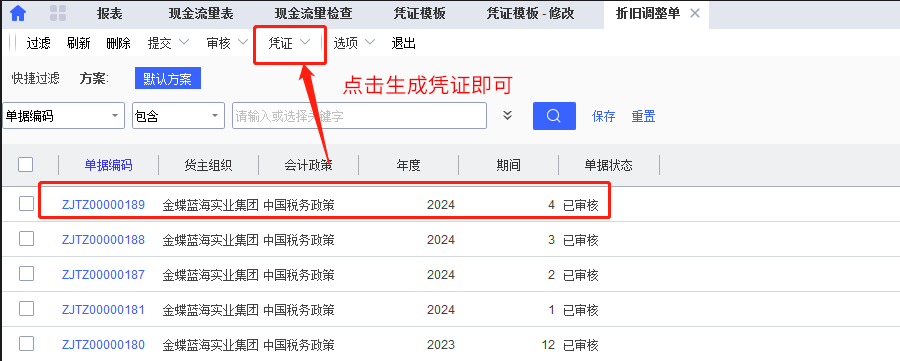Select the 折旧调整单 tab
Viewport: 900px width, 361px height.
pos(648,14)
